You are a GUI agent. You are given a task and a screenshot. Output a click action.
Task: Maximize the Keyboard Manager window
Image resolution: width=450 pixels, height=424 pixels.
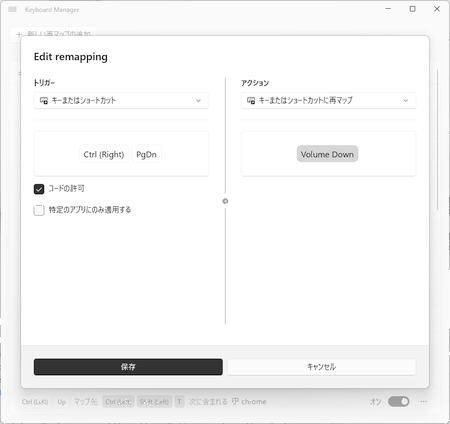pos(413,9)
